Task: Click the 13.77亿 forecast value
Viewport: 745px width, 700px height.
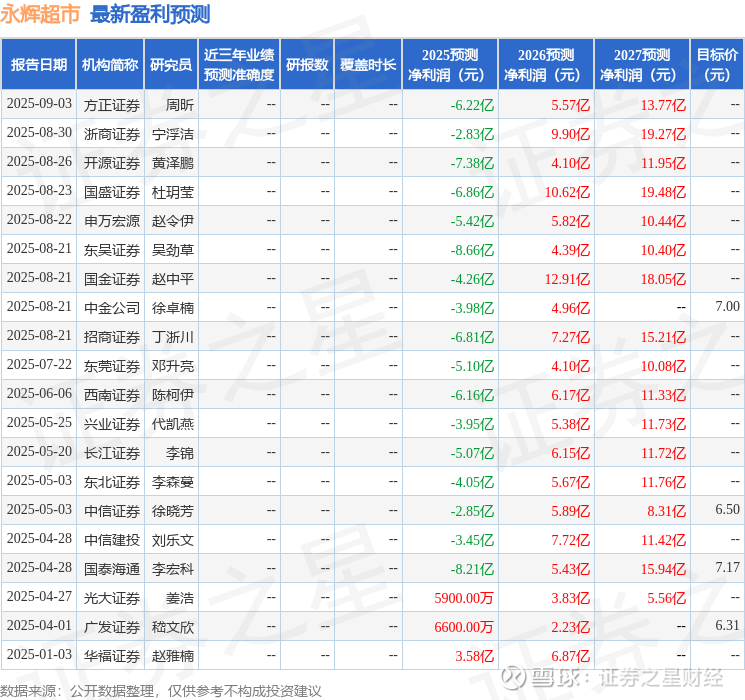Action: 663,105
